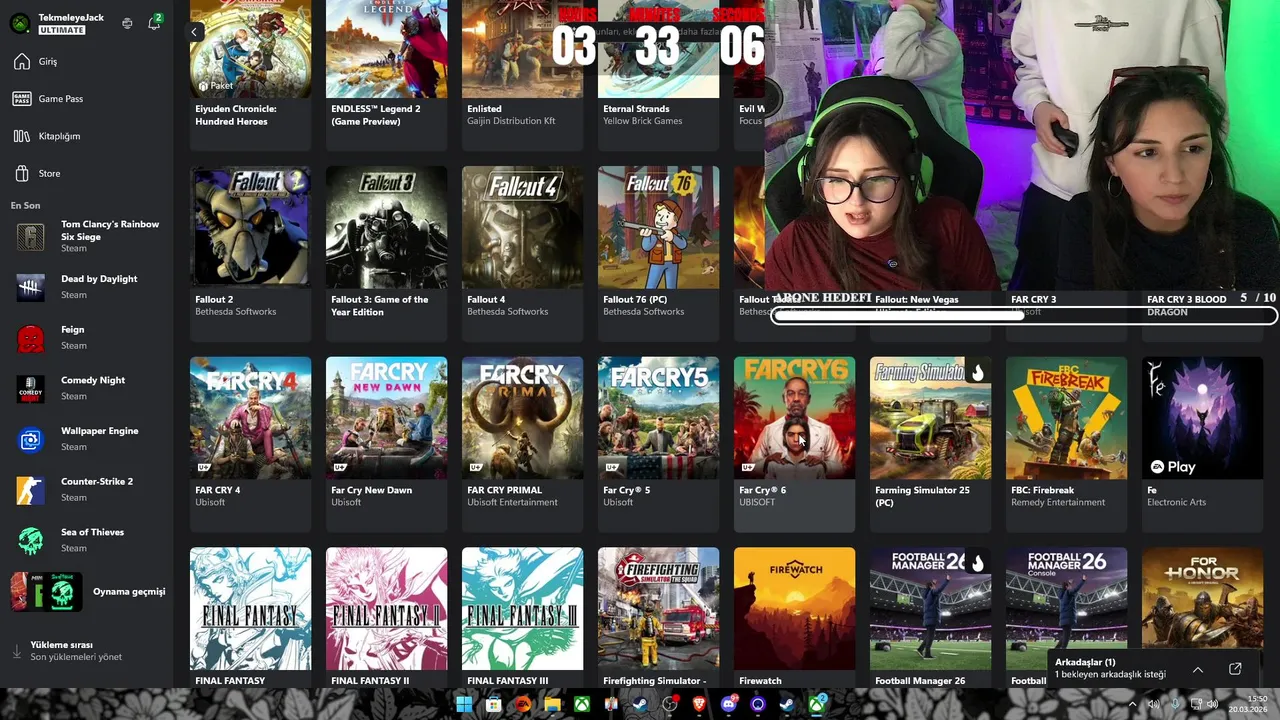Open Farming Simulator 25 (PC) tile
1280x720 pixels.
tap(930, 445)
